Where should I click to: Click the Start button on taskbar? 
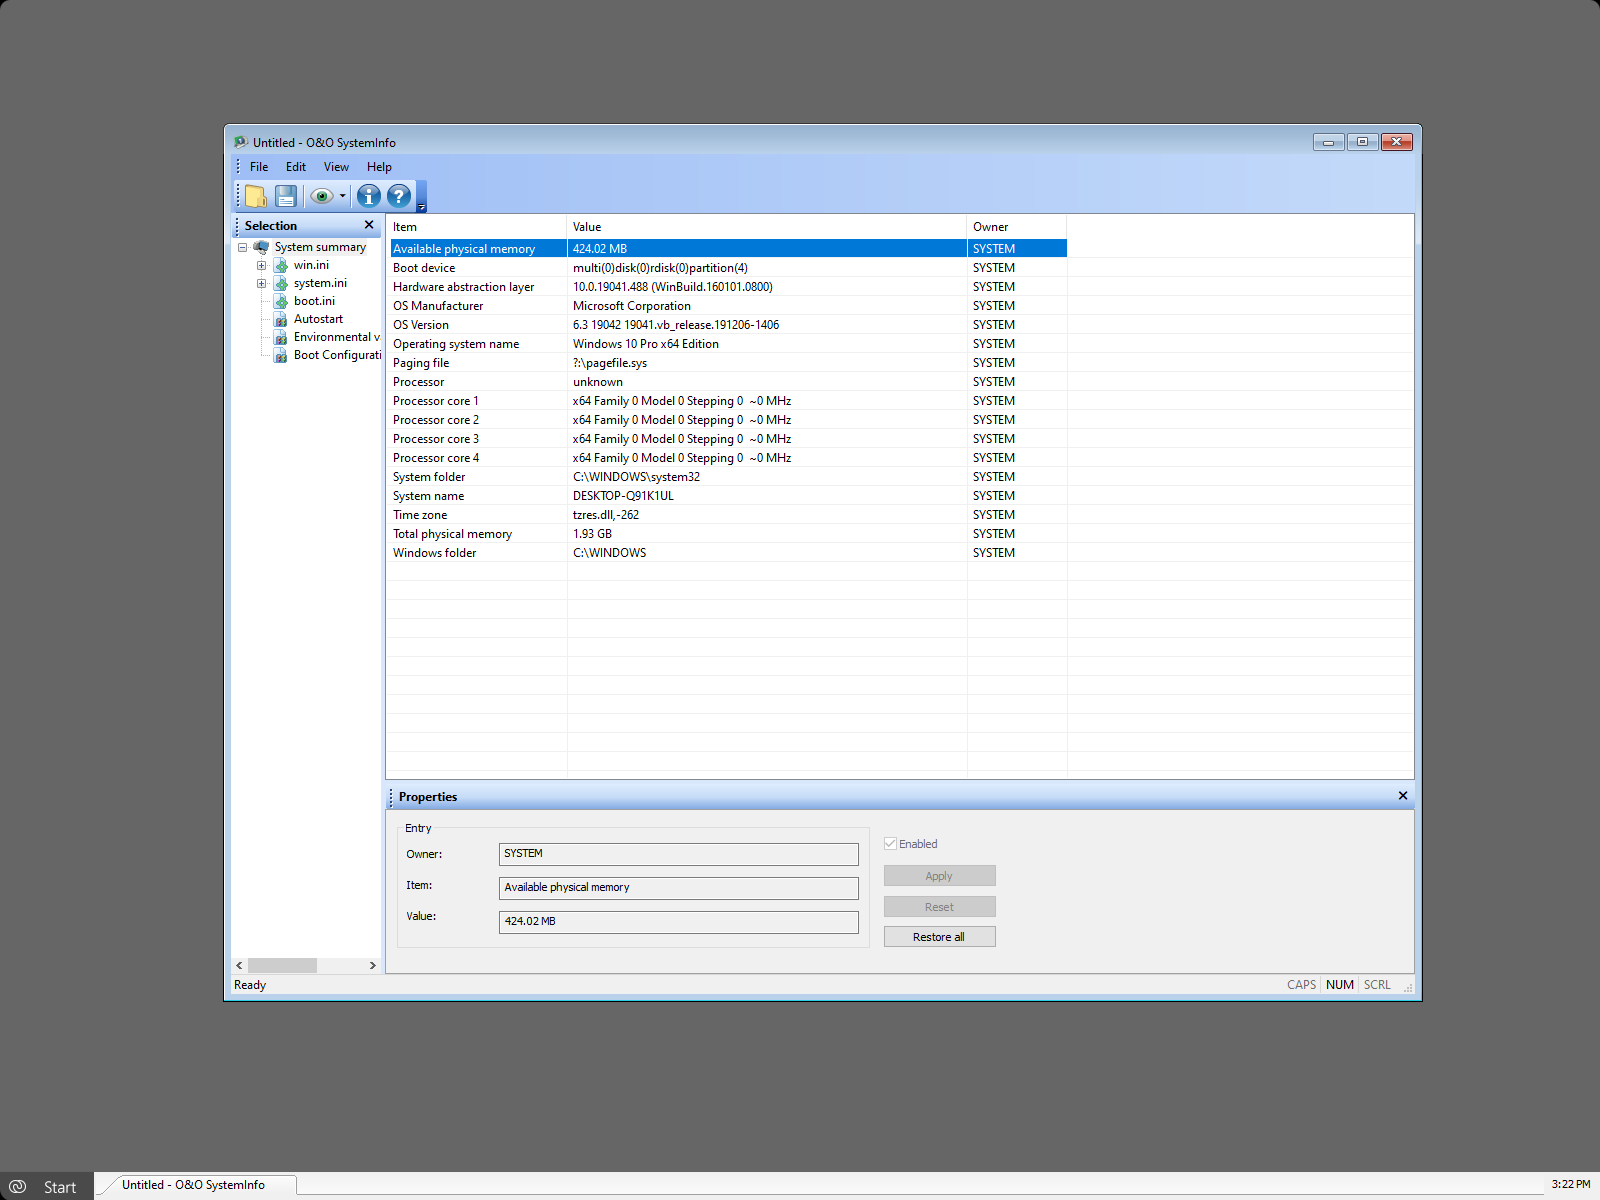point(46,1186)
